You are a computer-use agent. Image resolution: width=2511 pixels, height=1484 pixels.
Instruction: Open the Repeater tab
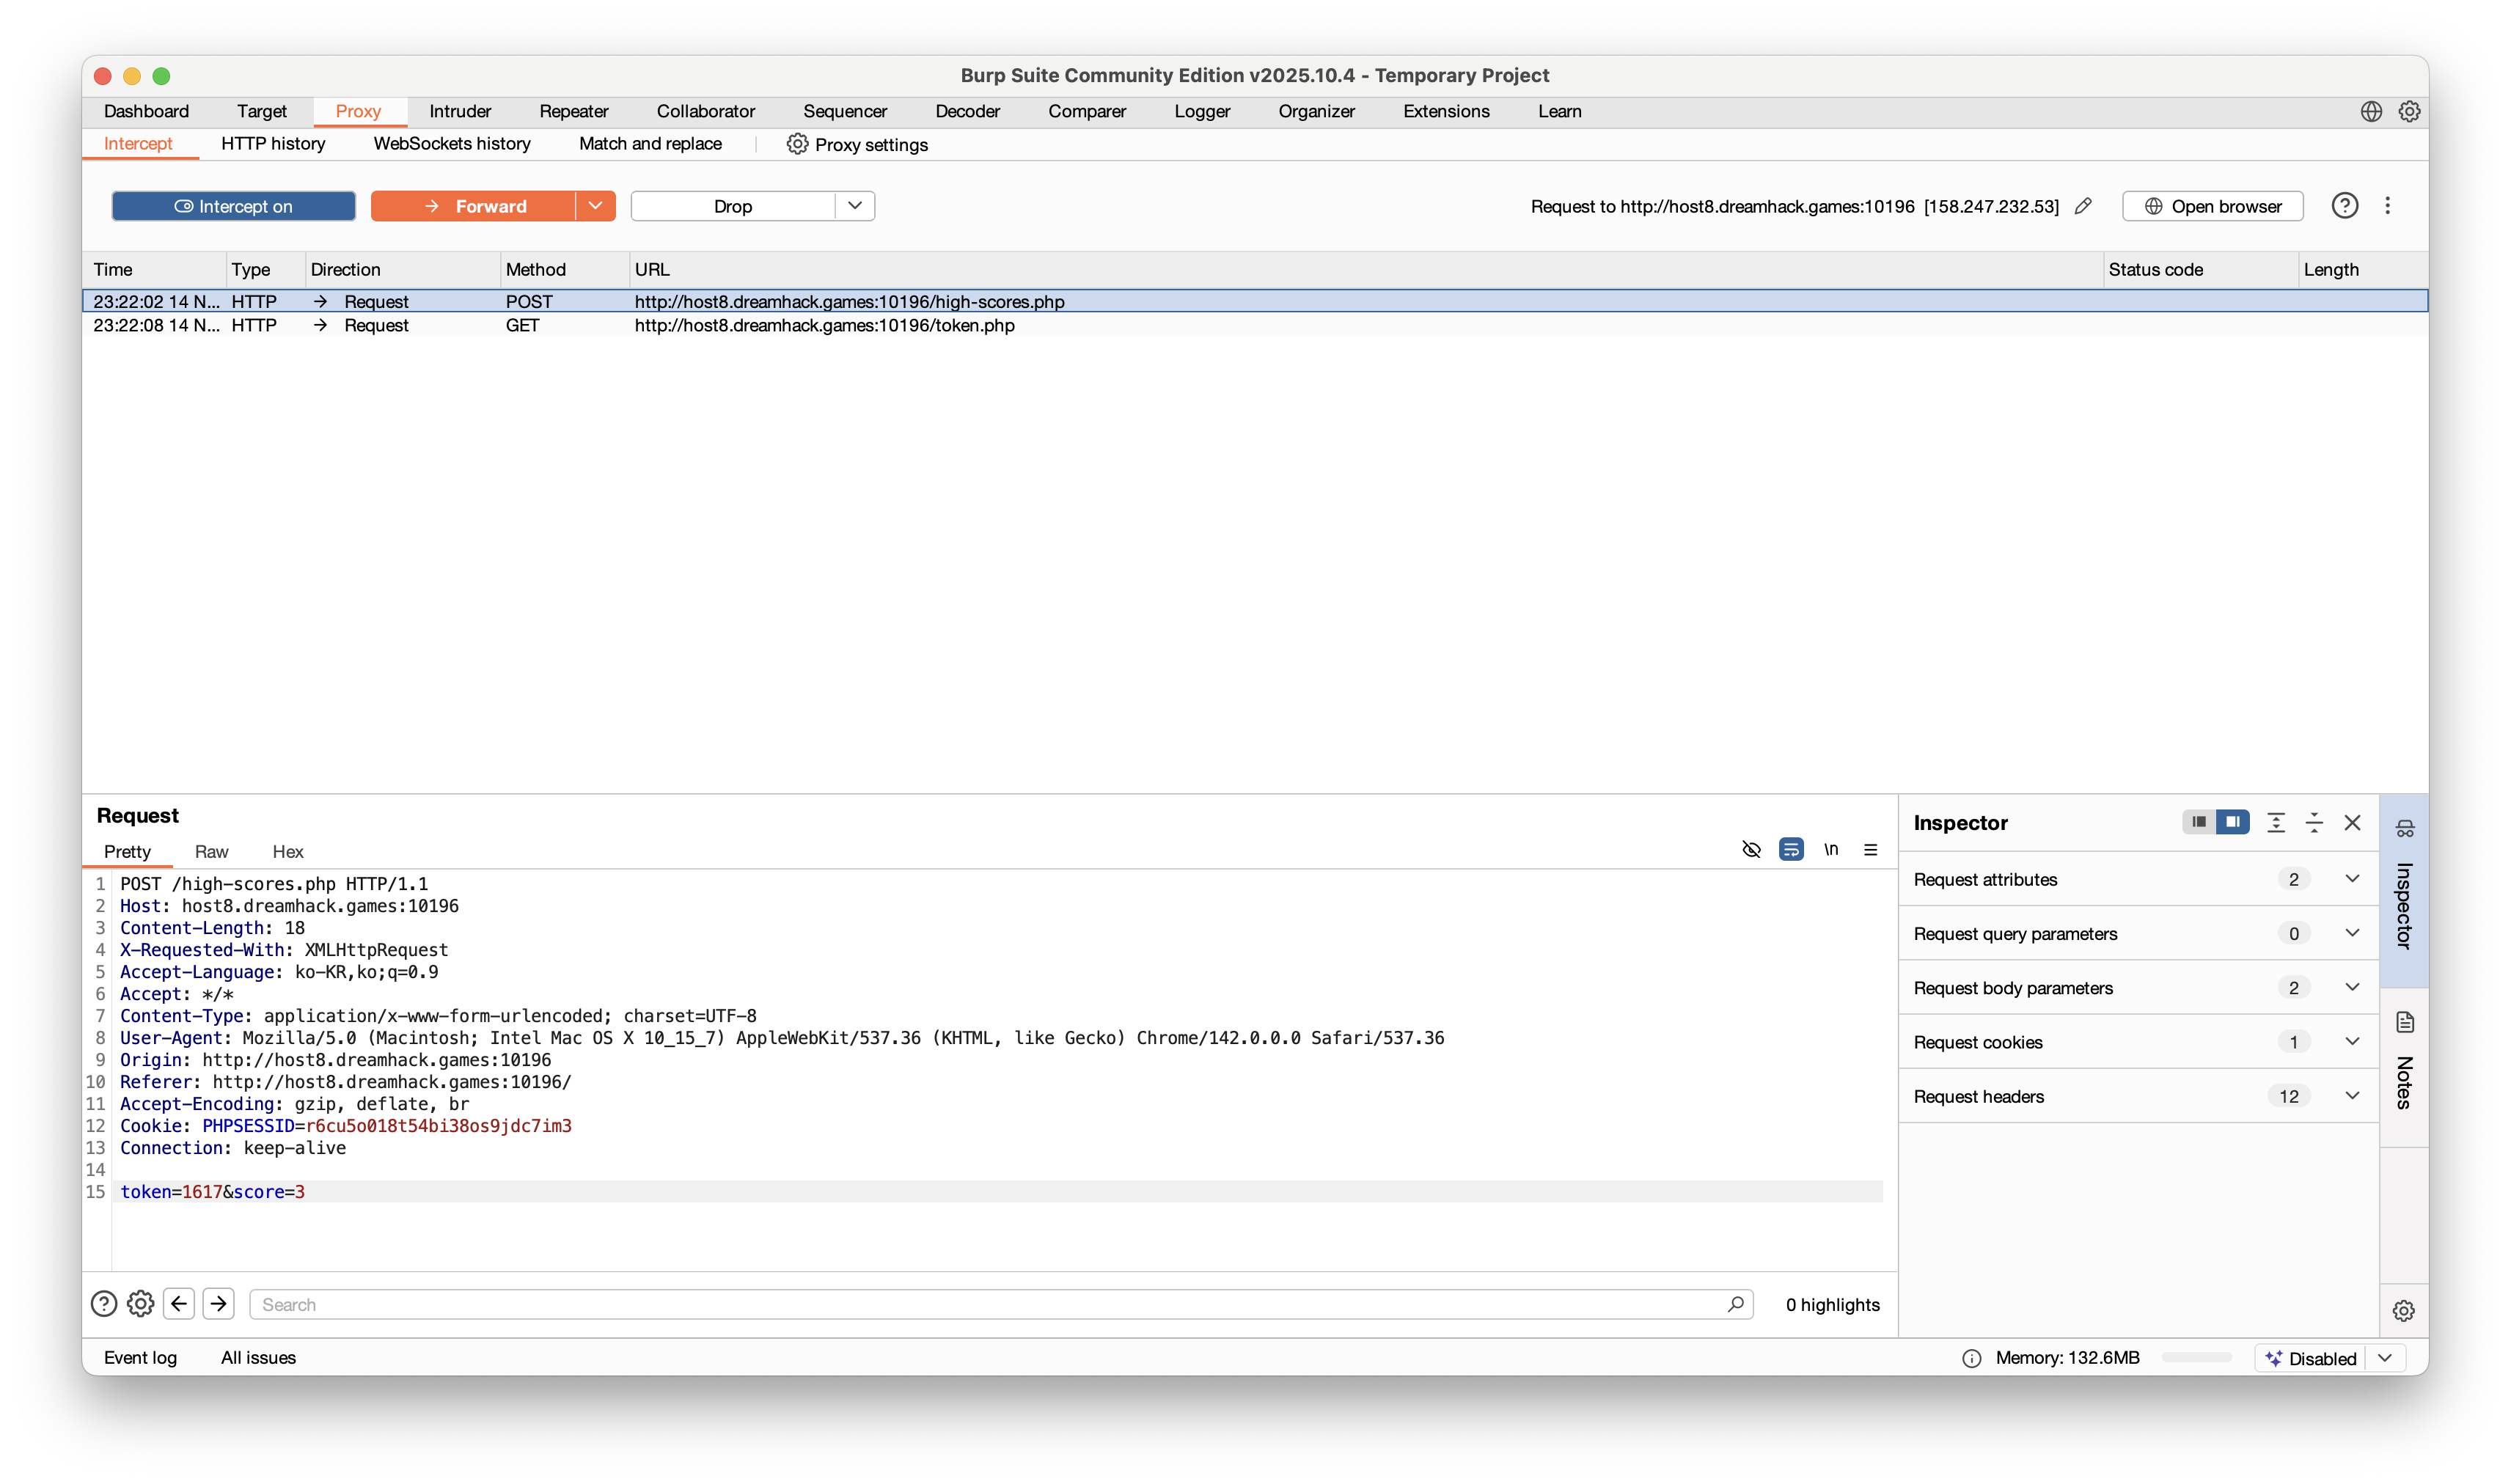[573, 111]
